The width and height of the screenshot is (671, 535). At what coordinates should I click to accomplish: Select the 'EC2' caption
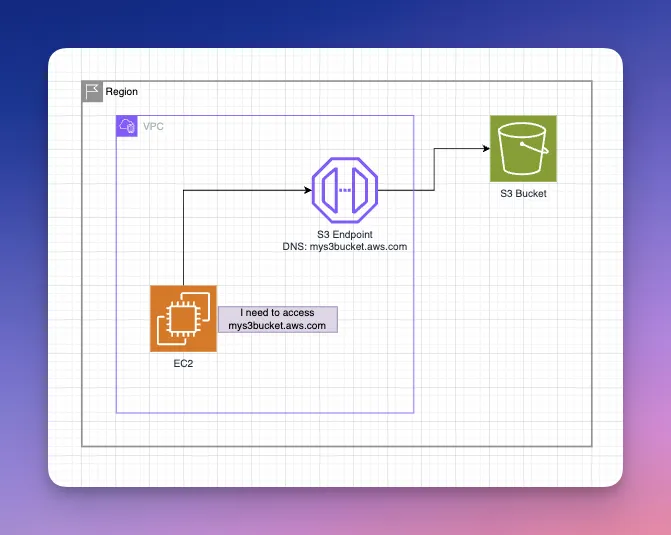(183, 363)
